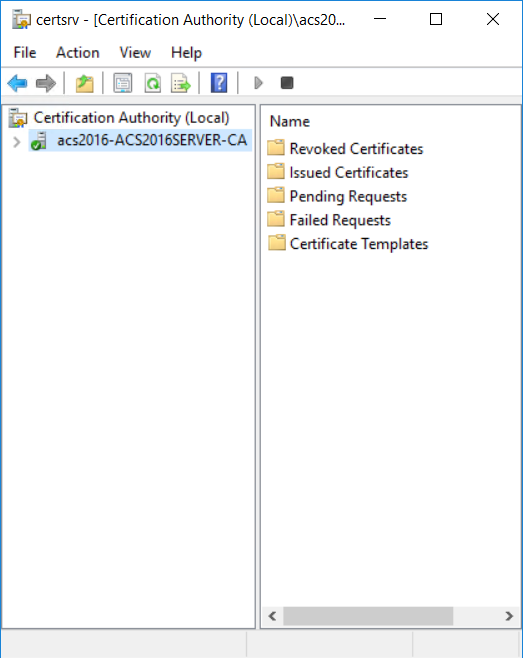Click the Name column header

(x=290, y=122)
